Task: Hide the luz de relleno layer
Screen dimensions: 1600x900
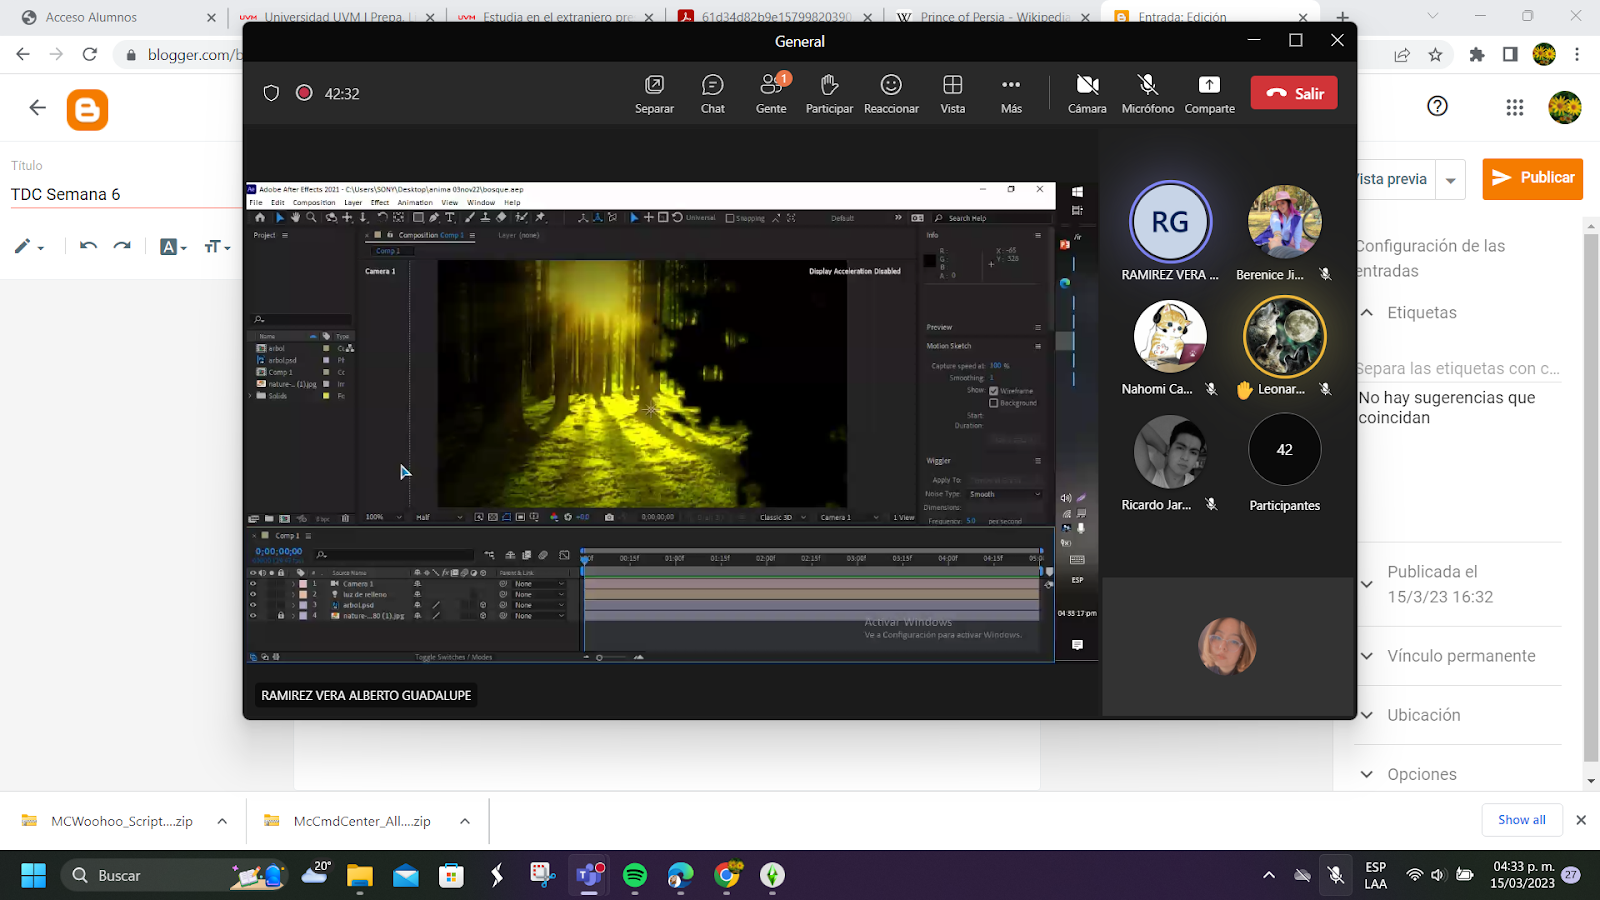Action: [253, 594]
